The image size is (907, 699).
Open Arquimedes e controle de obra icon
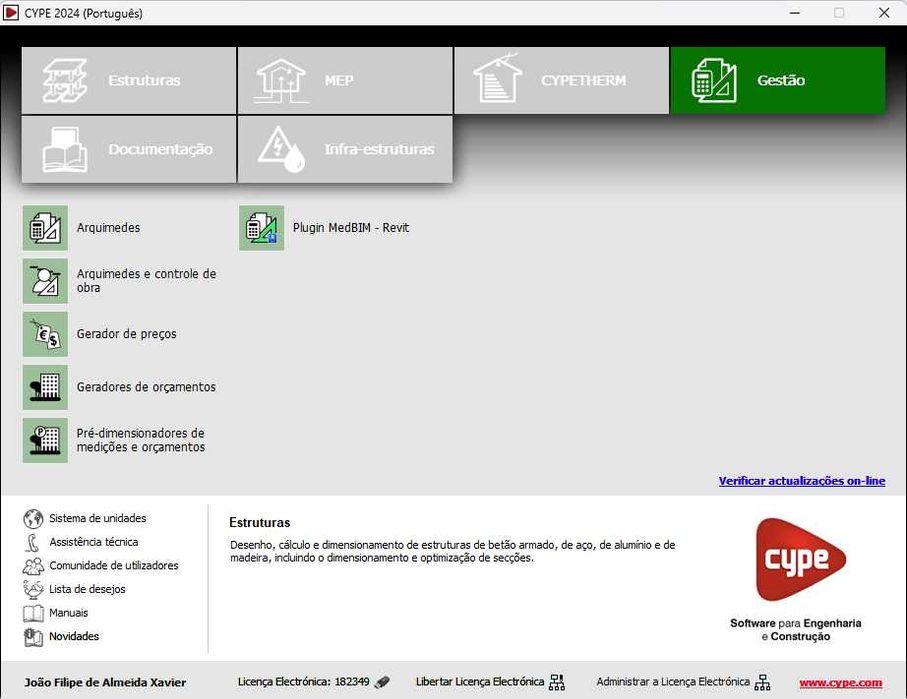coord(45,281)
